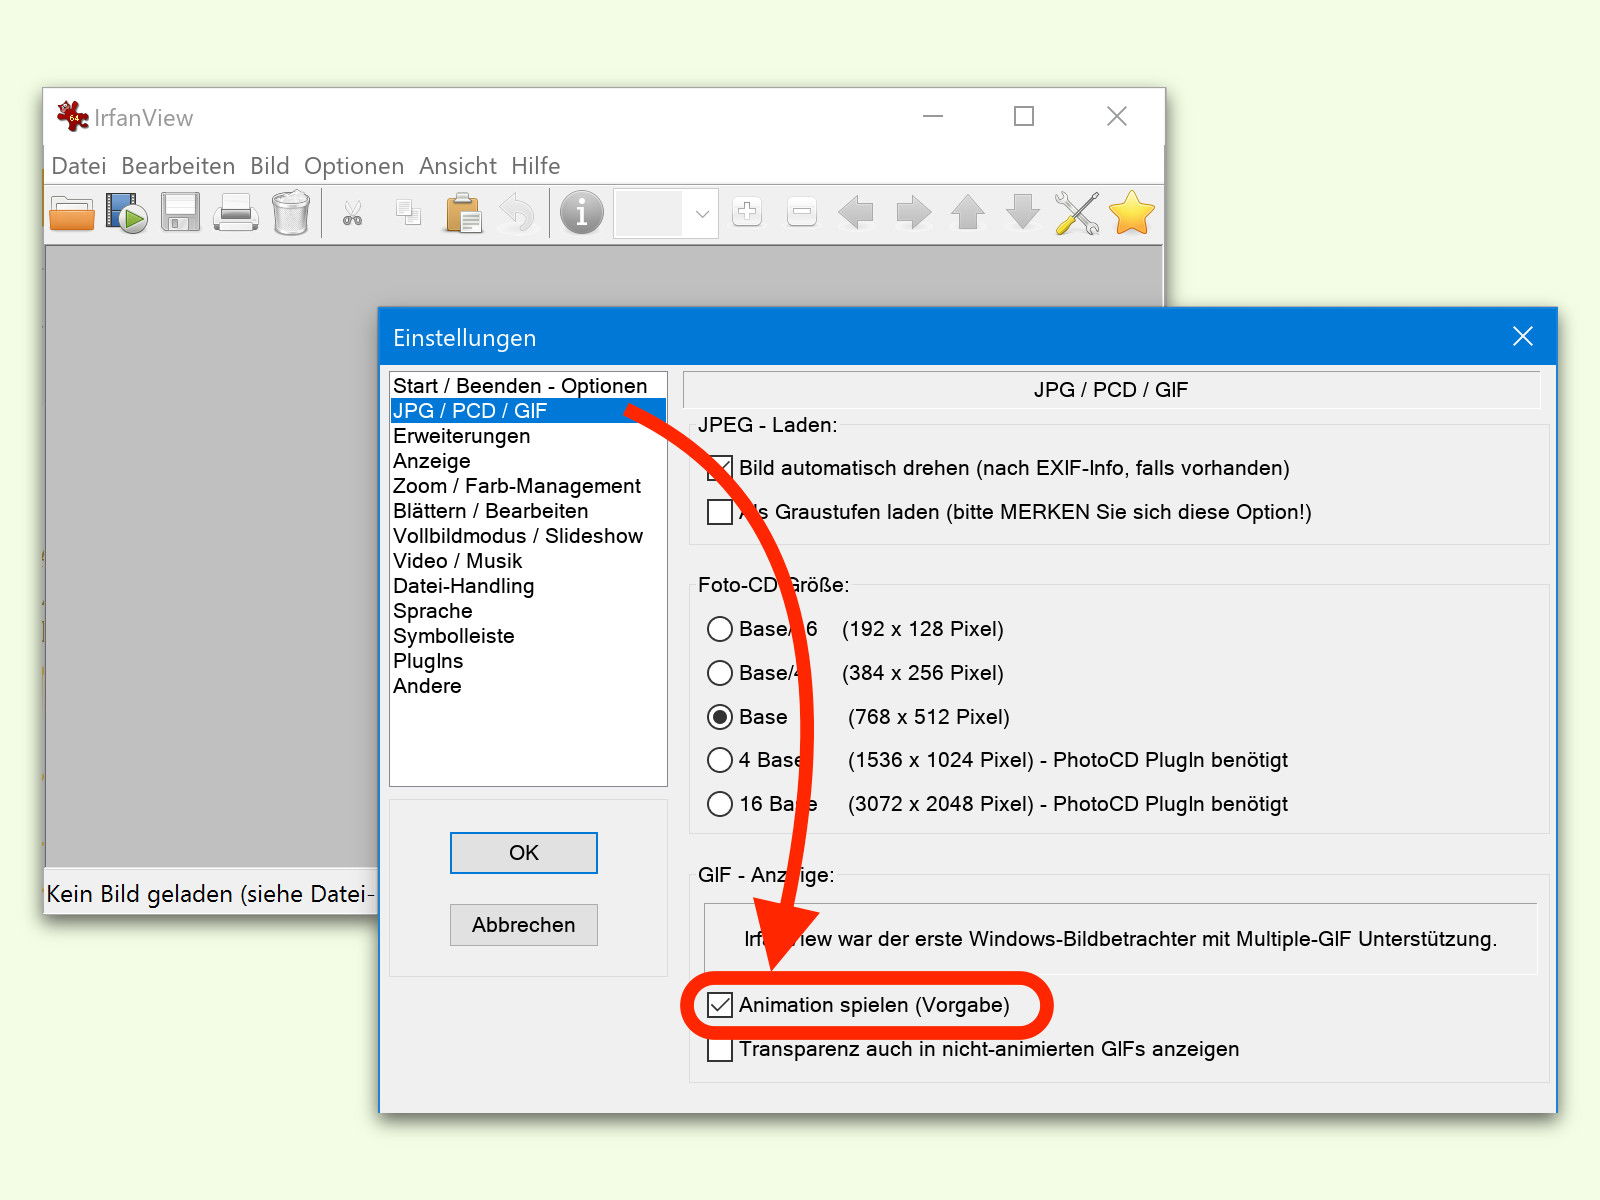
Task: Minimize the IrfanView window
Action: (933, 116)
